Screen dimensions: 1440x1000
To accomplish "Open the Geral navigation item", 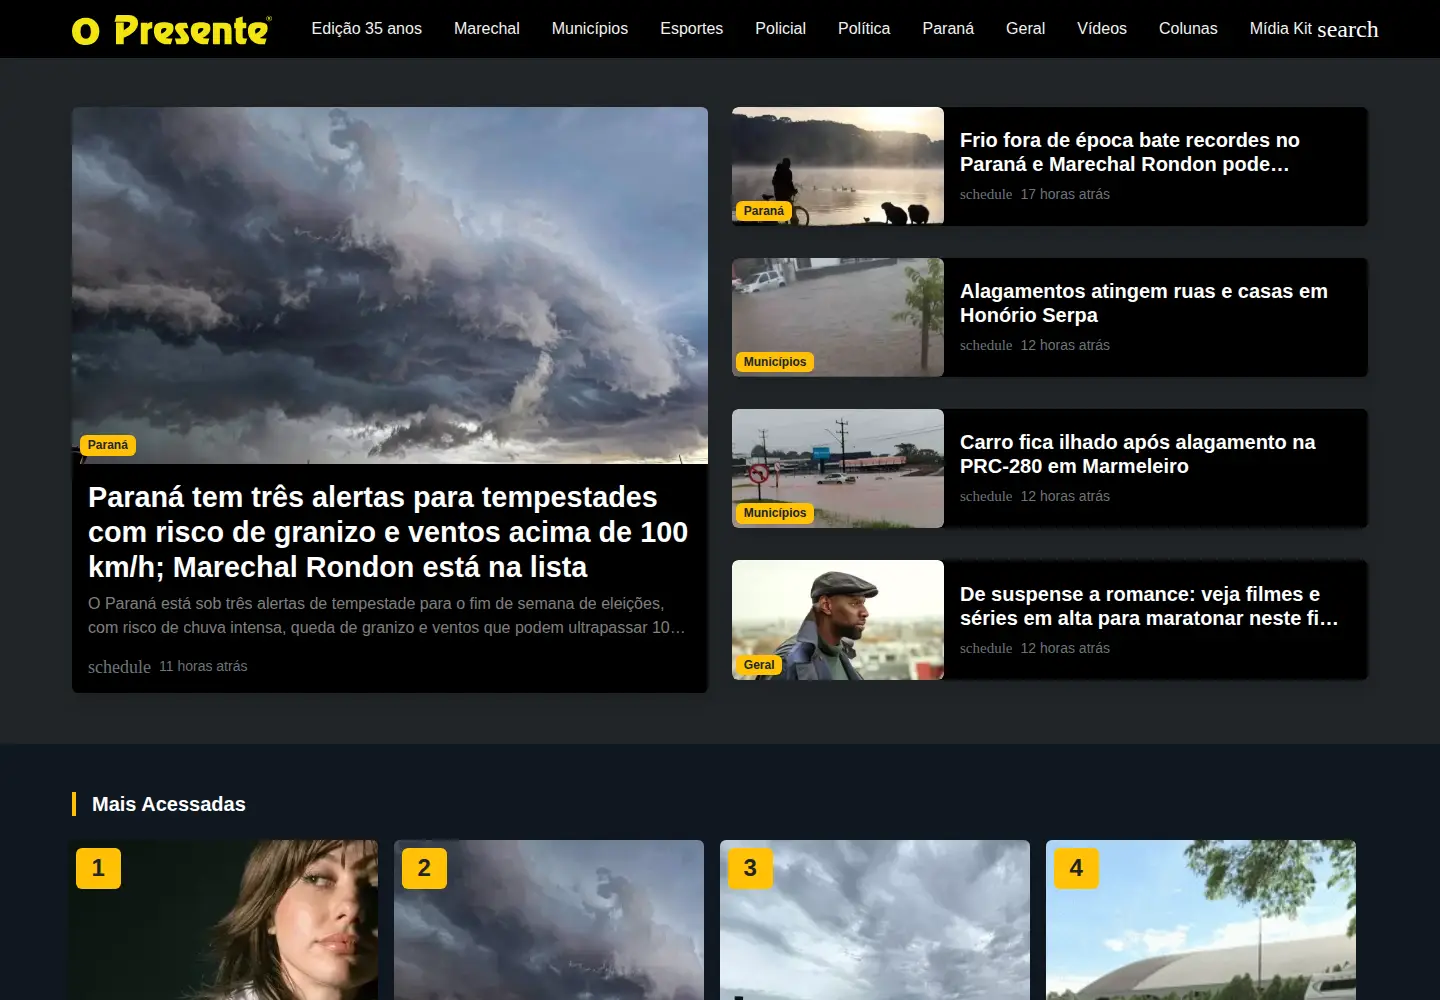I will point(1025,29).
